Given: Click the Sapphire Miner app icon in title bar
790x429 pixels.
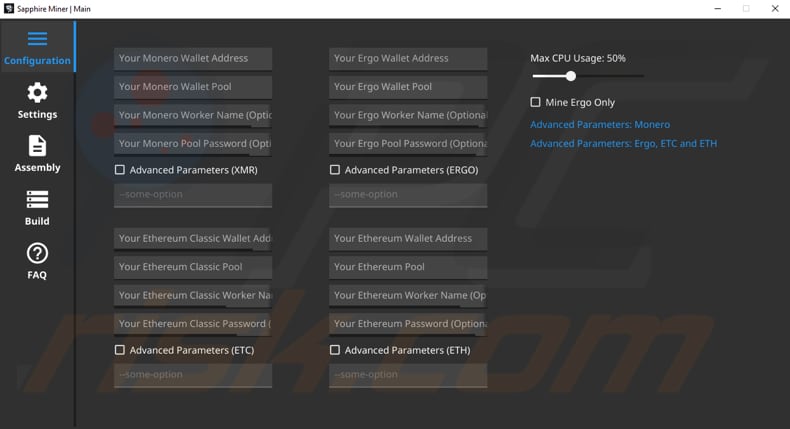Looking at the screenshot, I should pos(9,9).
